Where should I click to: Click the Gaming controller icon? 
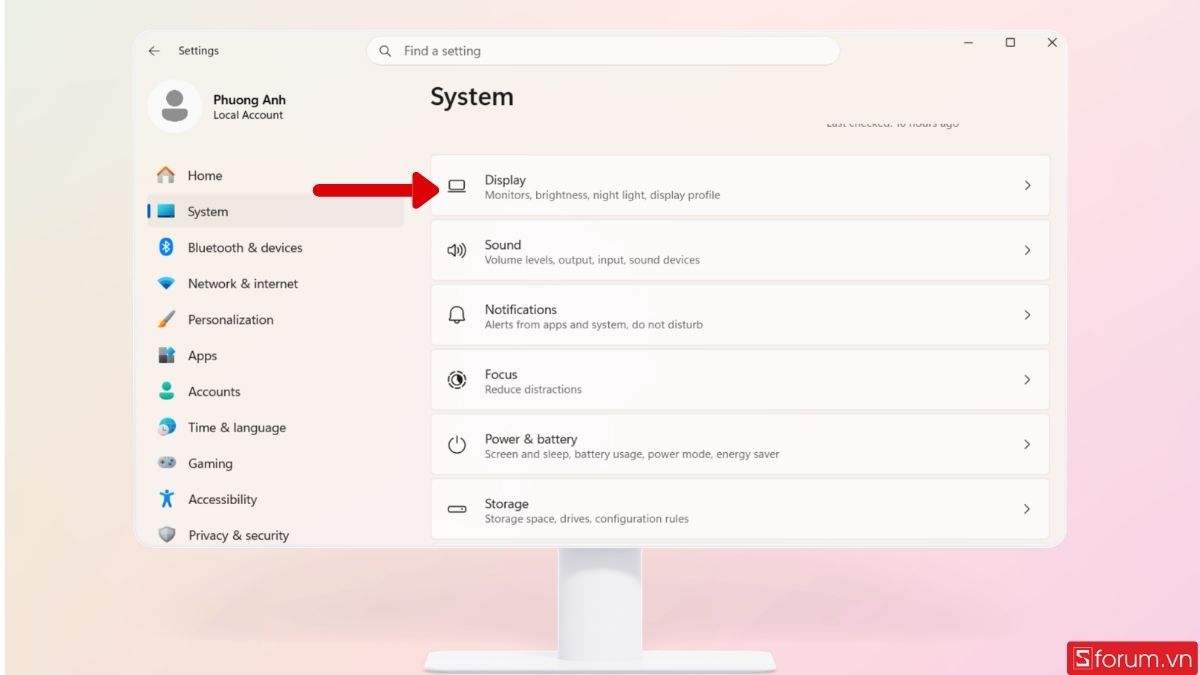click(166, 463)
